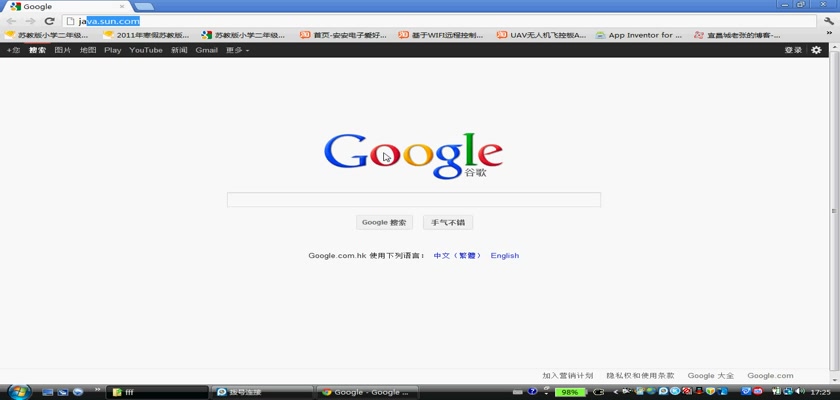The width and height of the screenshot is (840, 400).
Task: Open a new tab with the new-tab button
Action: 144,6
